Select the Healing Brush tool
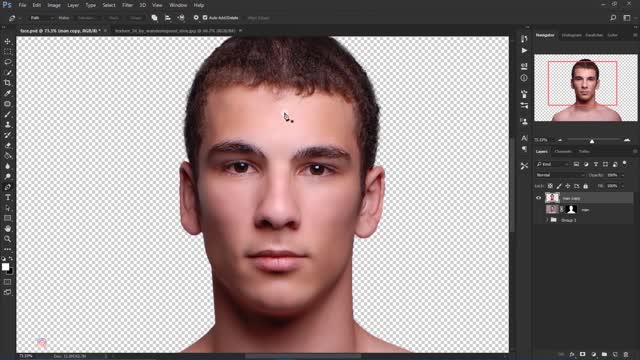 pyautogui.click(x=7, y=104)
